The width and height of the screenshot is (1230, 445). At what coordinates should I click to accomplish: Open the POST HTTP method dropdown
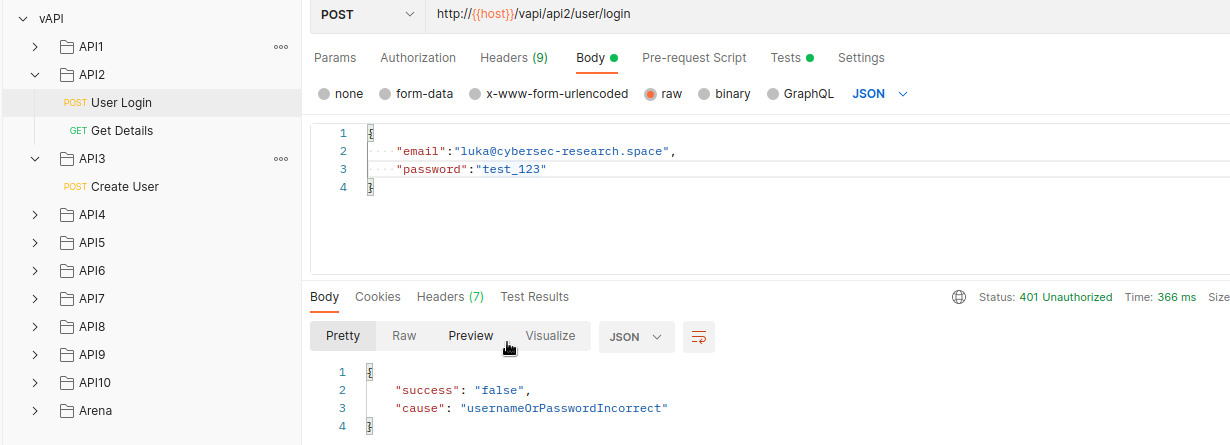click(366, 14)
